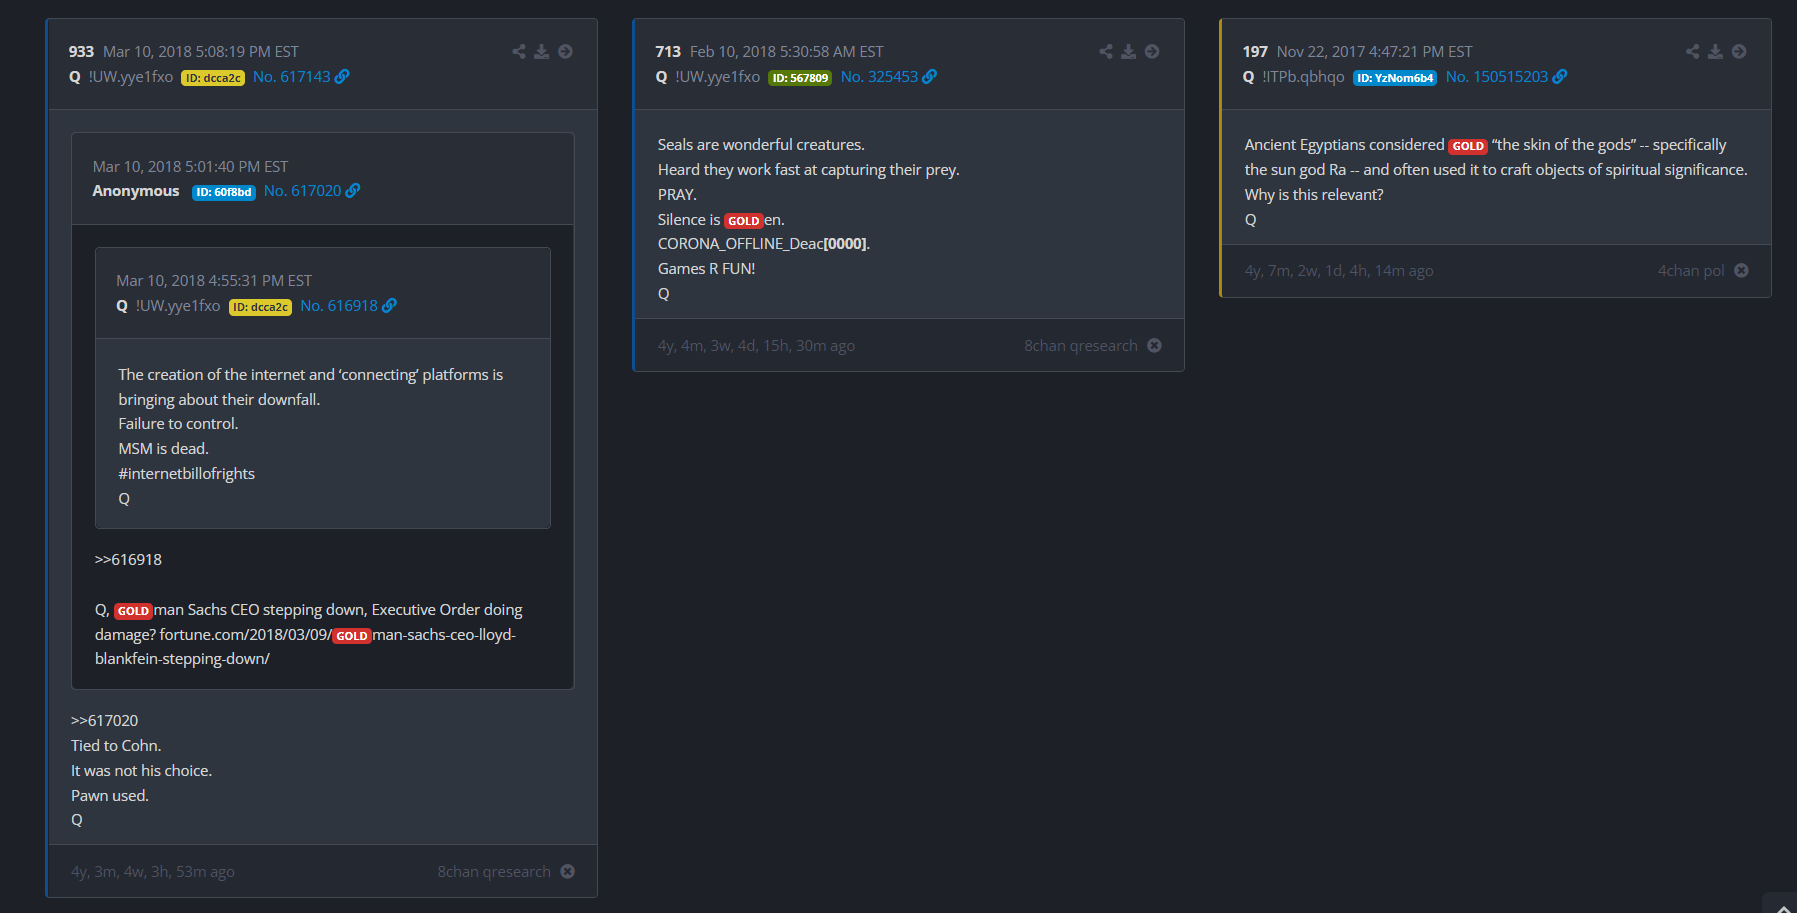Click GOLD tag before 'man Sachs CEO'
The width and height of the screenshot is (1797, 913).
tap(133, 611)
